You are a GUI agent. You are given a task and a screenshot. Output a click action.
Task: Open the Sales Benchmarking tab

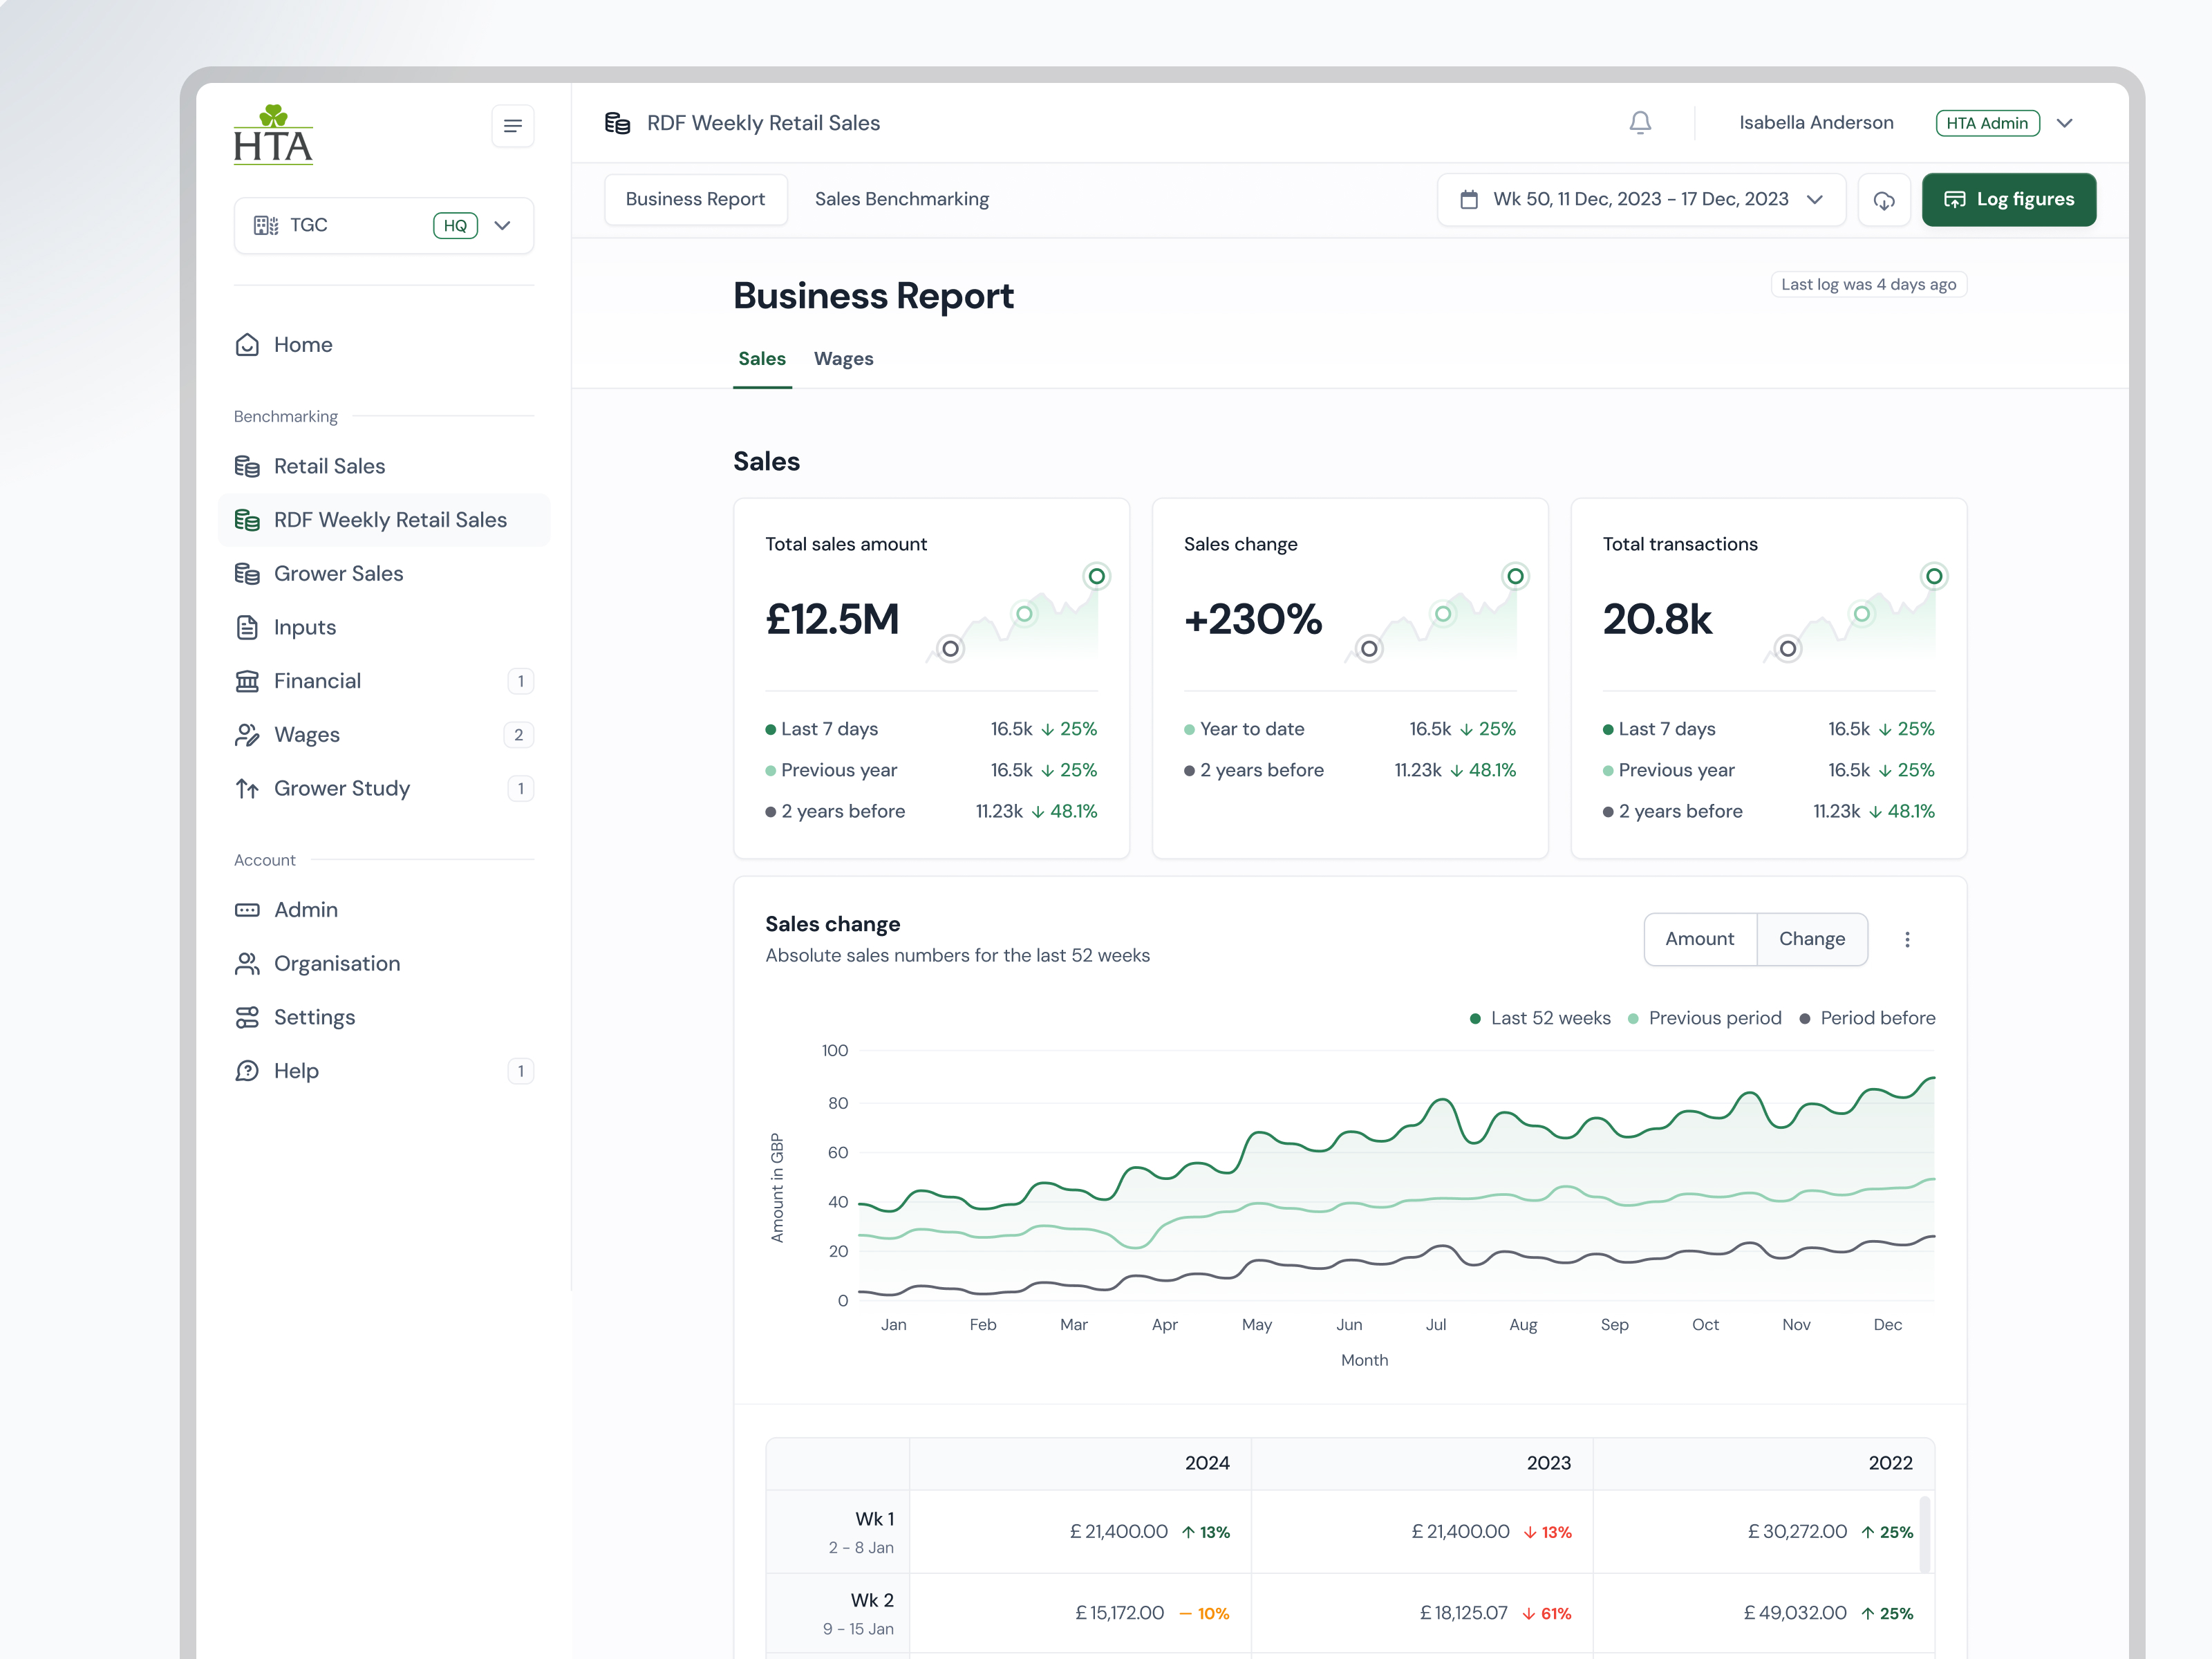[x=901, y=199]
